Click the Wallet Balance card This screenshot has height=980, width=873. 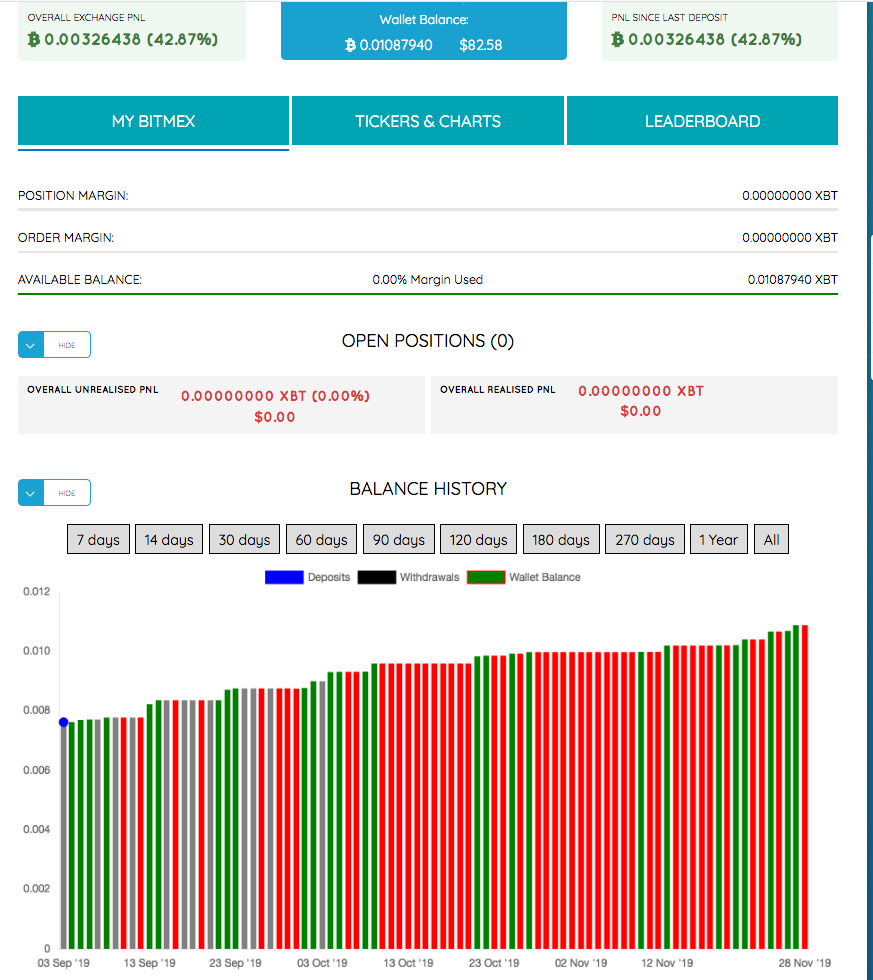click(x=424, y=31)
